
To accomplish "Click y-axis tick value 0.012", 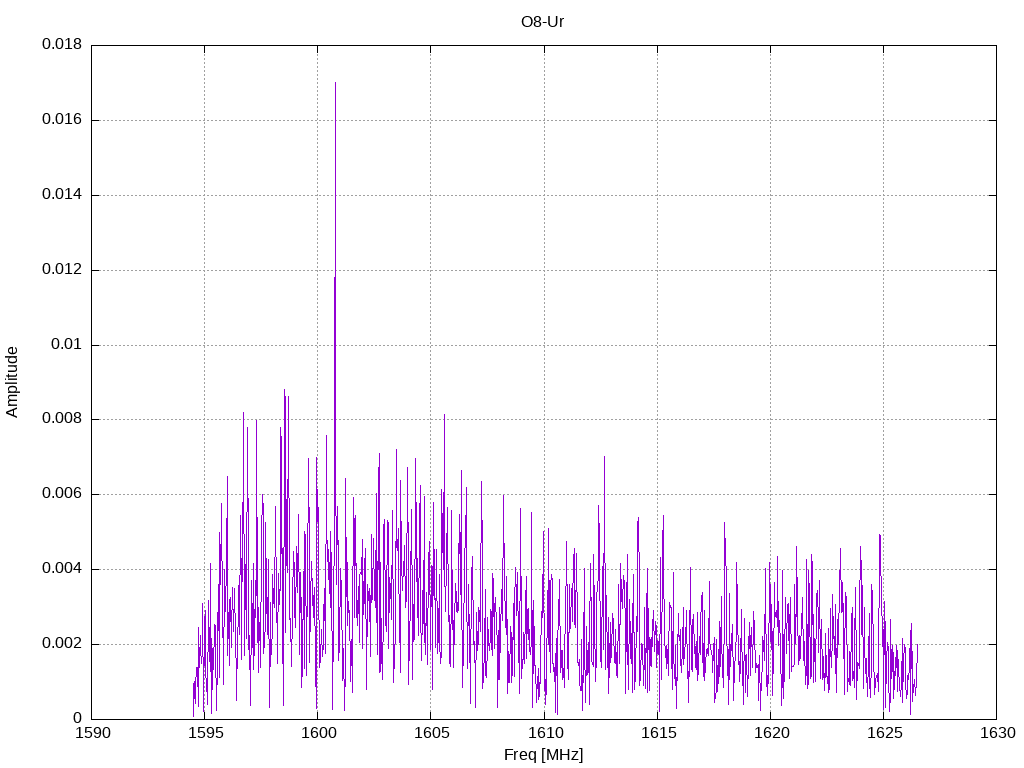I will [62, 270].
